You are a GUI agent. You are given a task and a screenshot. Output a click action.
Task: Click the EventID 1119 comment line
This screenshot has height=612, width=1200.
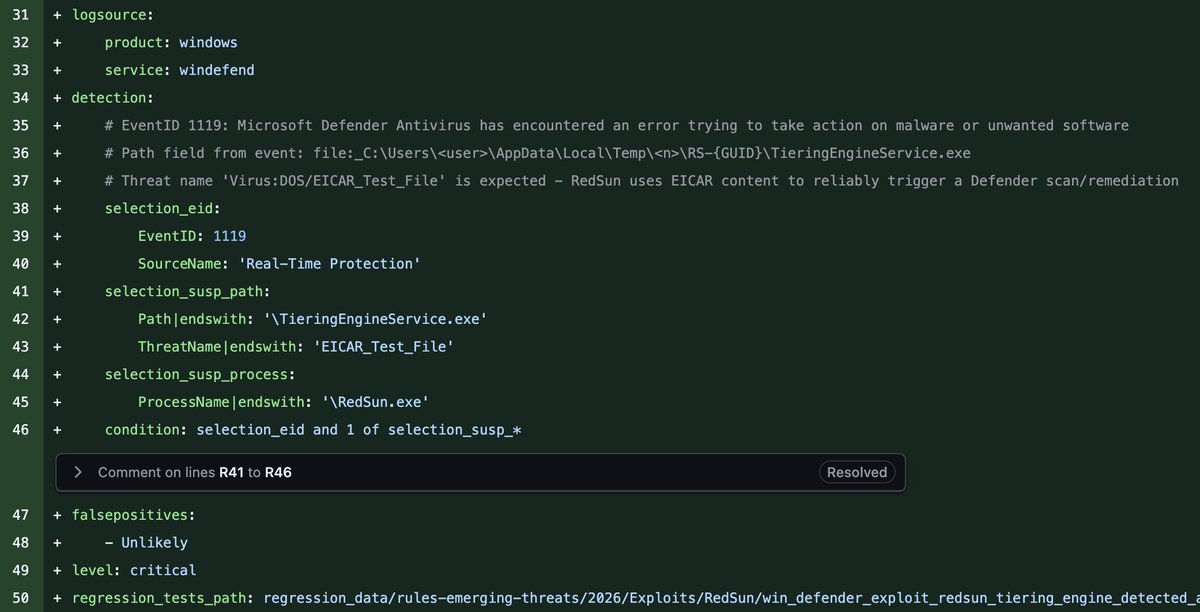617,126
